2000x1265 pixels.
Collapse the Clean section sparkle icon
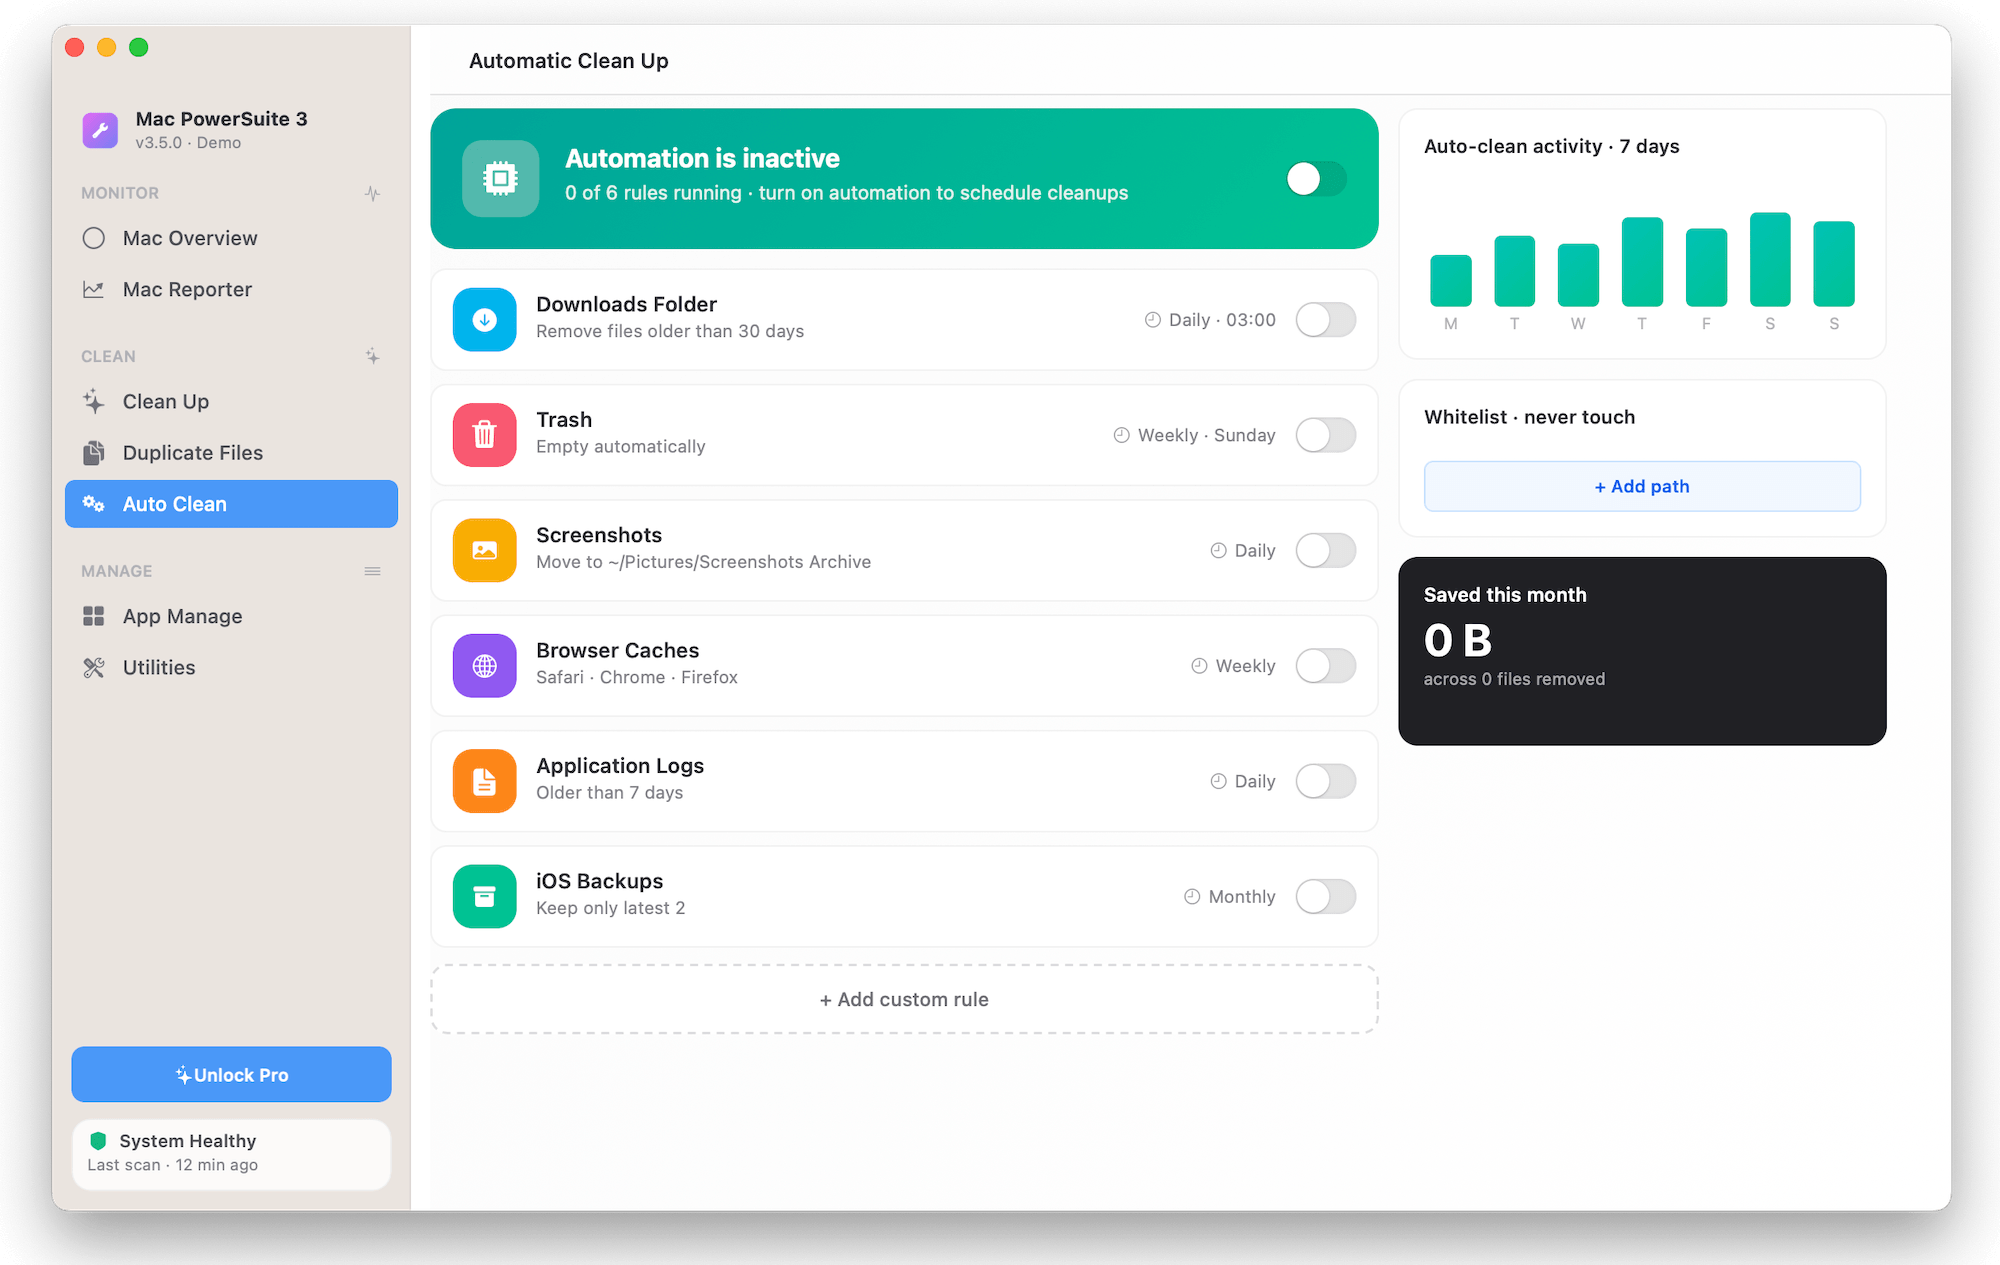372,356
